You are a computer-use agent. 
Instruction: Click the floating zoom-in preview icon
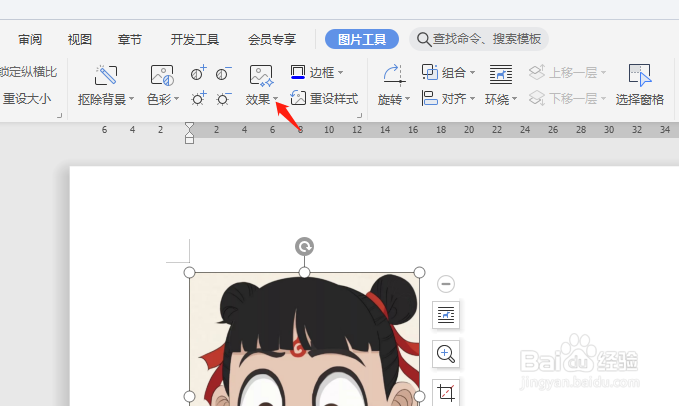coord(446,354)
